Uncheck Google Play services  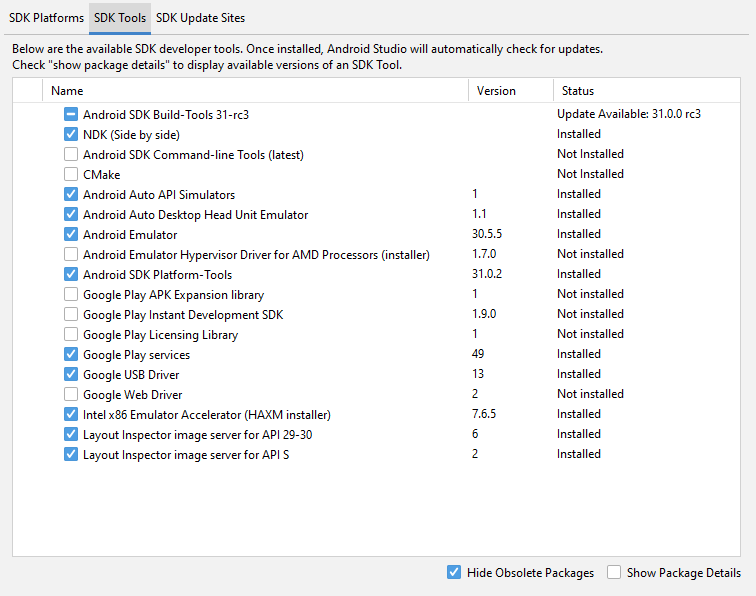(x=71, y=354)
